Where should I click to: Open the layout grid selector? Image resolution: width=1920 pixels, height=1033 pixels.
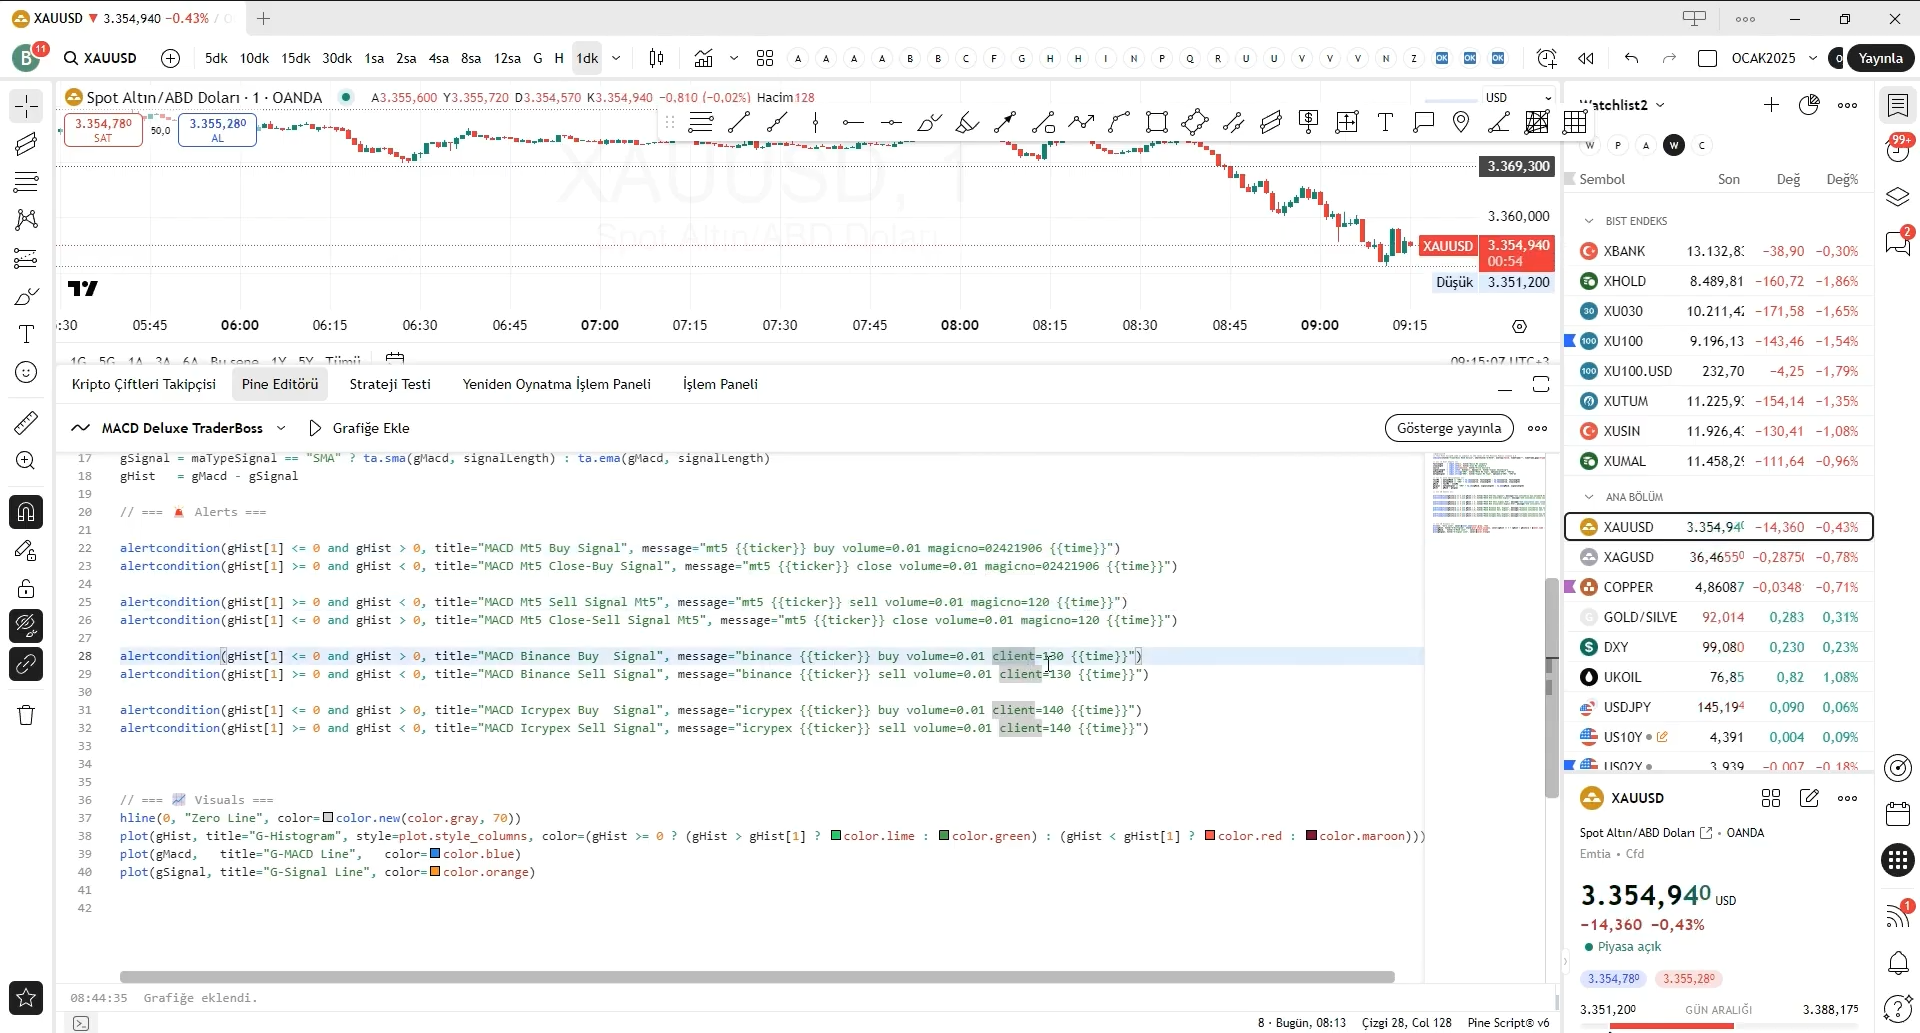coord(765,58)
